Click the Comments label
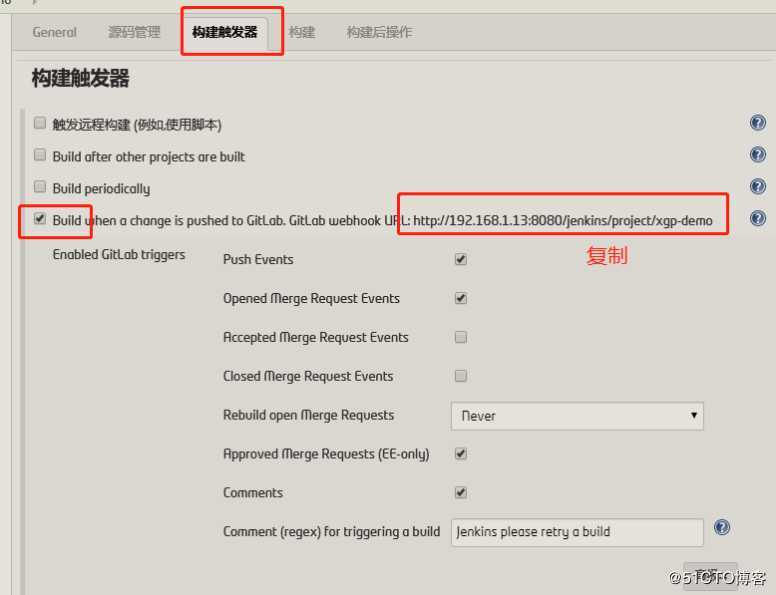 (253, 493)
